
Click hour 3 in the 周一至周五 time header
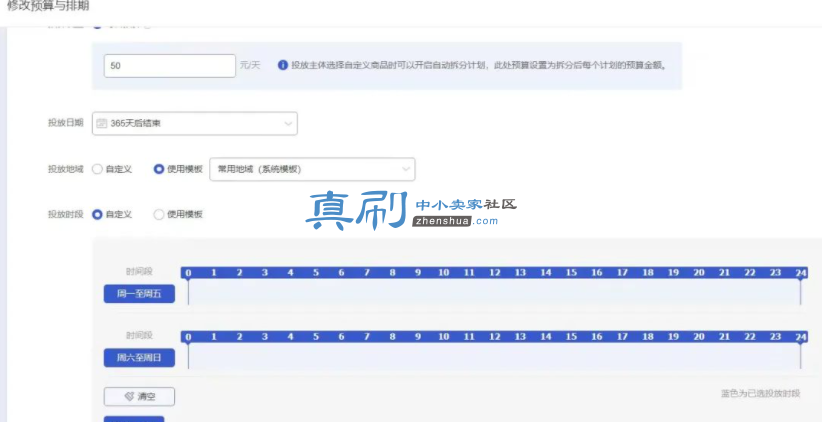pyautogui.click(x=265, y=273)
